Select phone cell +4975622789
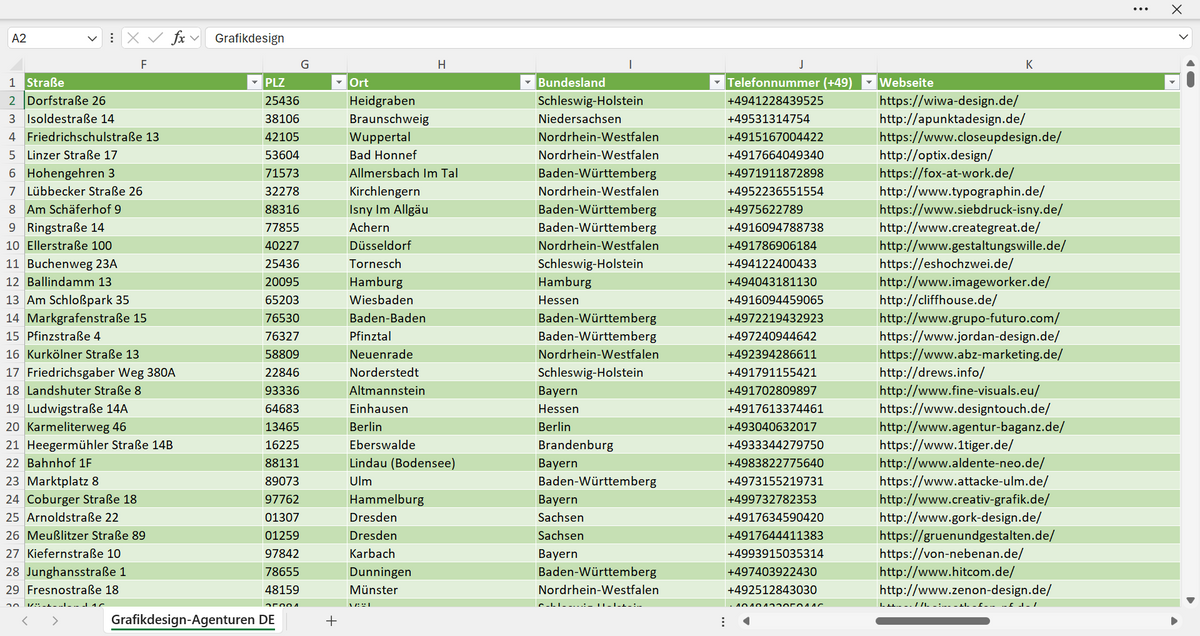Viewport: 1200px width, 636px height. [x=801, y=209]
